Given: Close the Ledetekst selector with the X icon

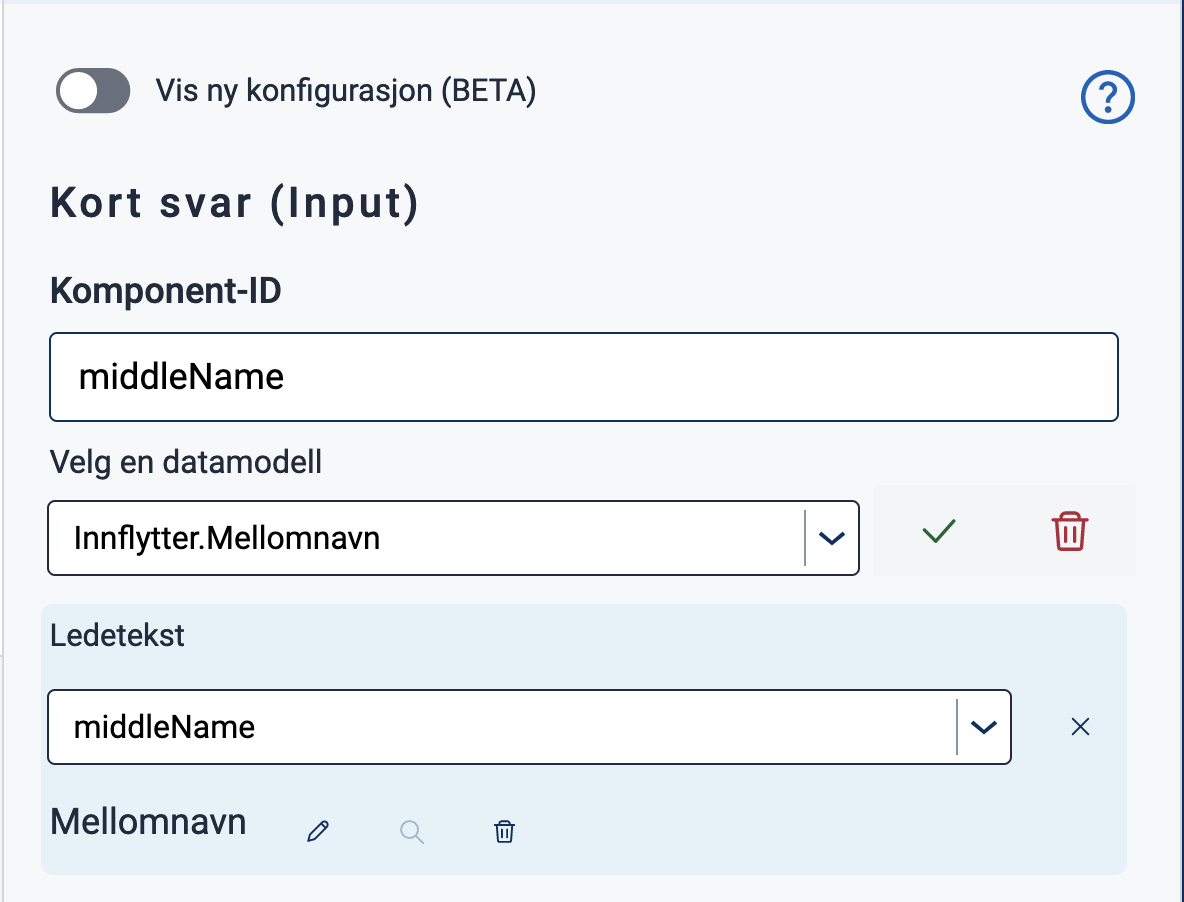Looking at the screenshot, I should point(1080,727).
